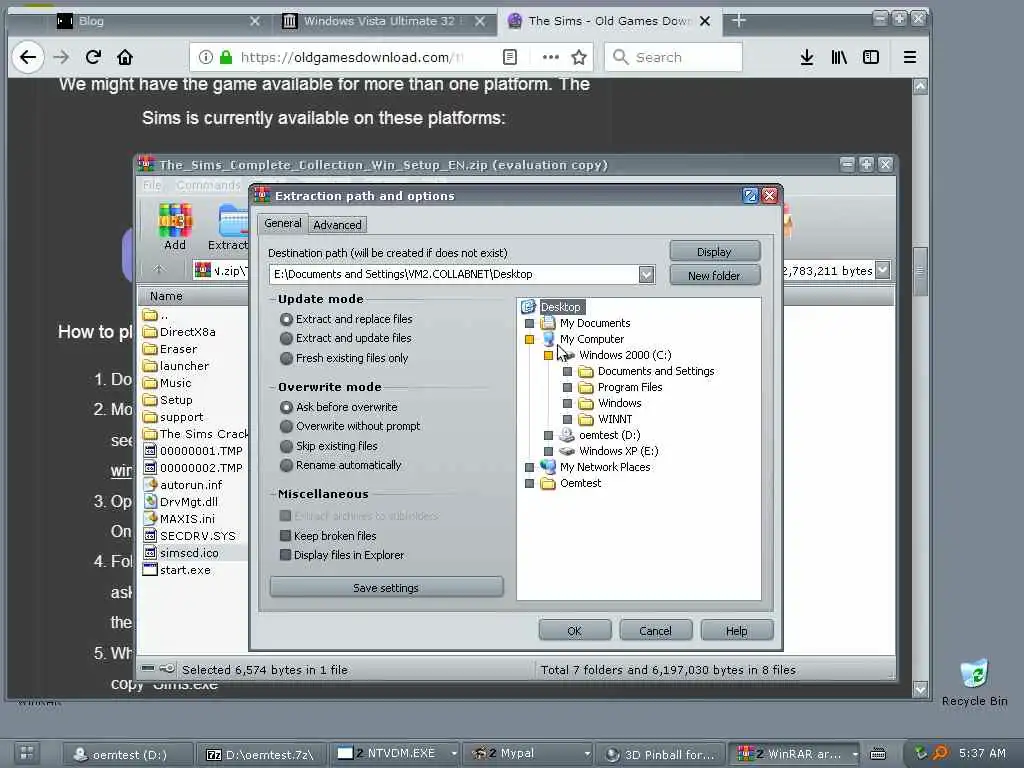Confirm extraction with OK button
Screen dimensions: 1024x768
click(575, 631)
